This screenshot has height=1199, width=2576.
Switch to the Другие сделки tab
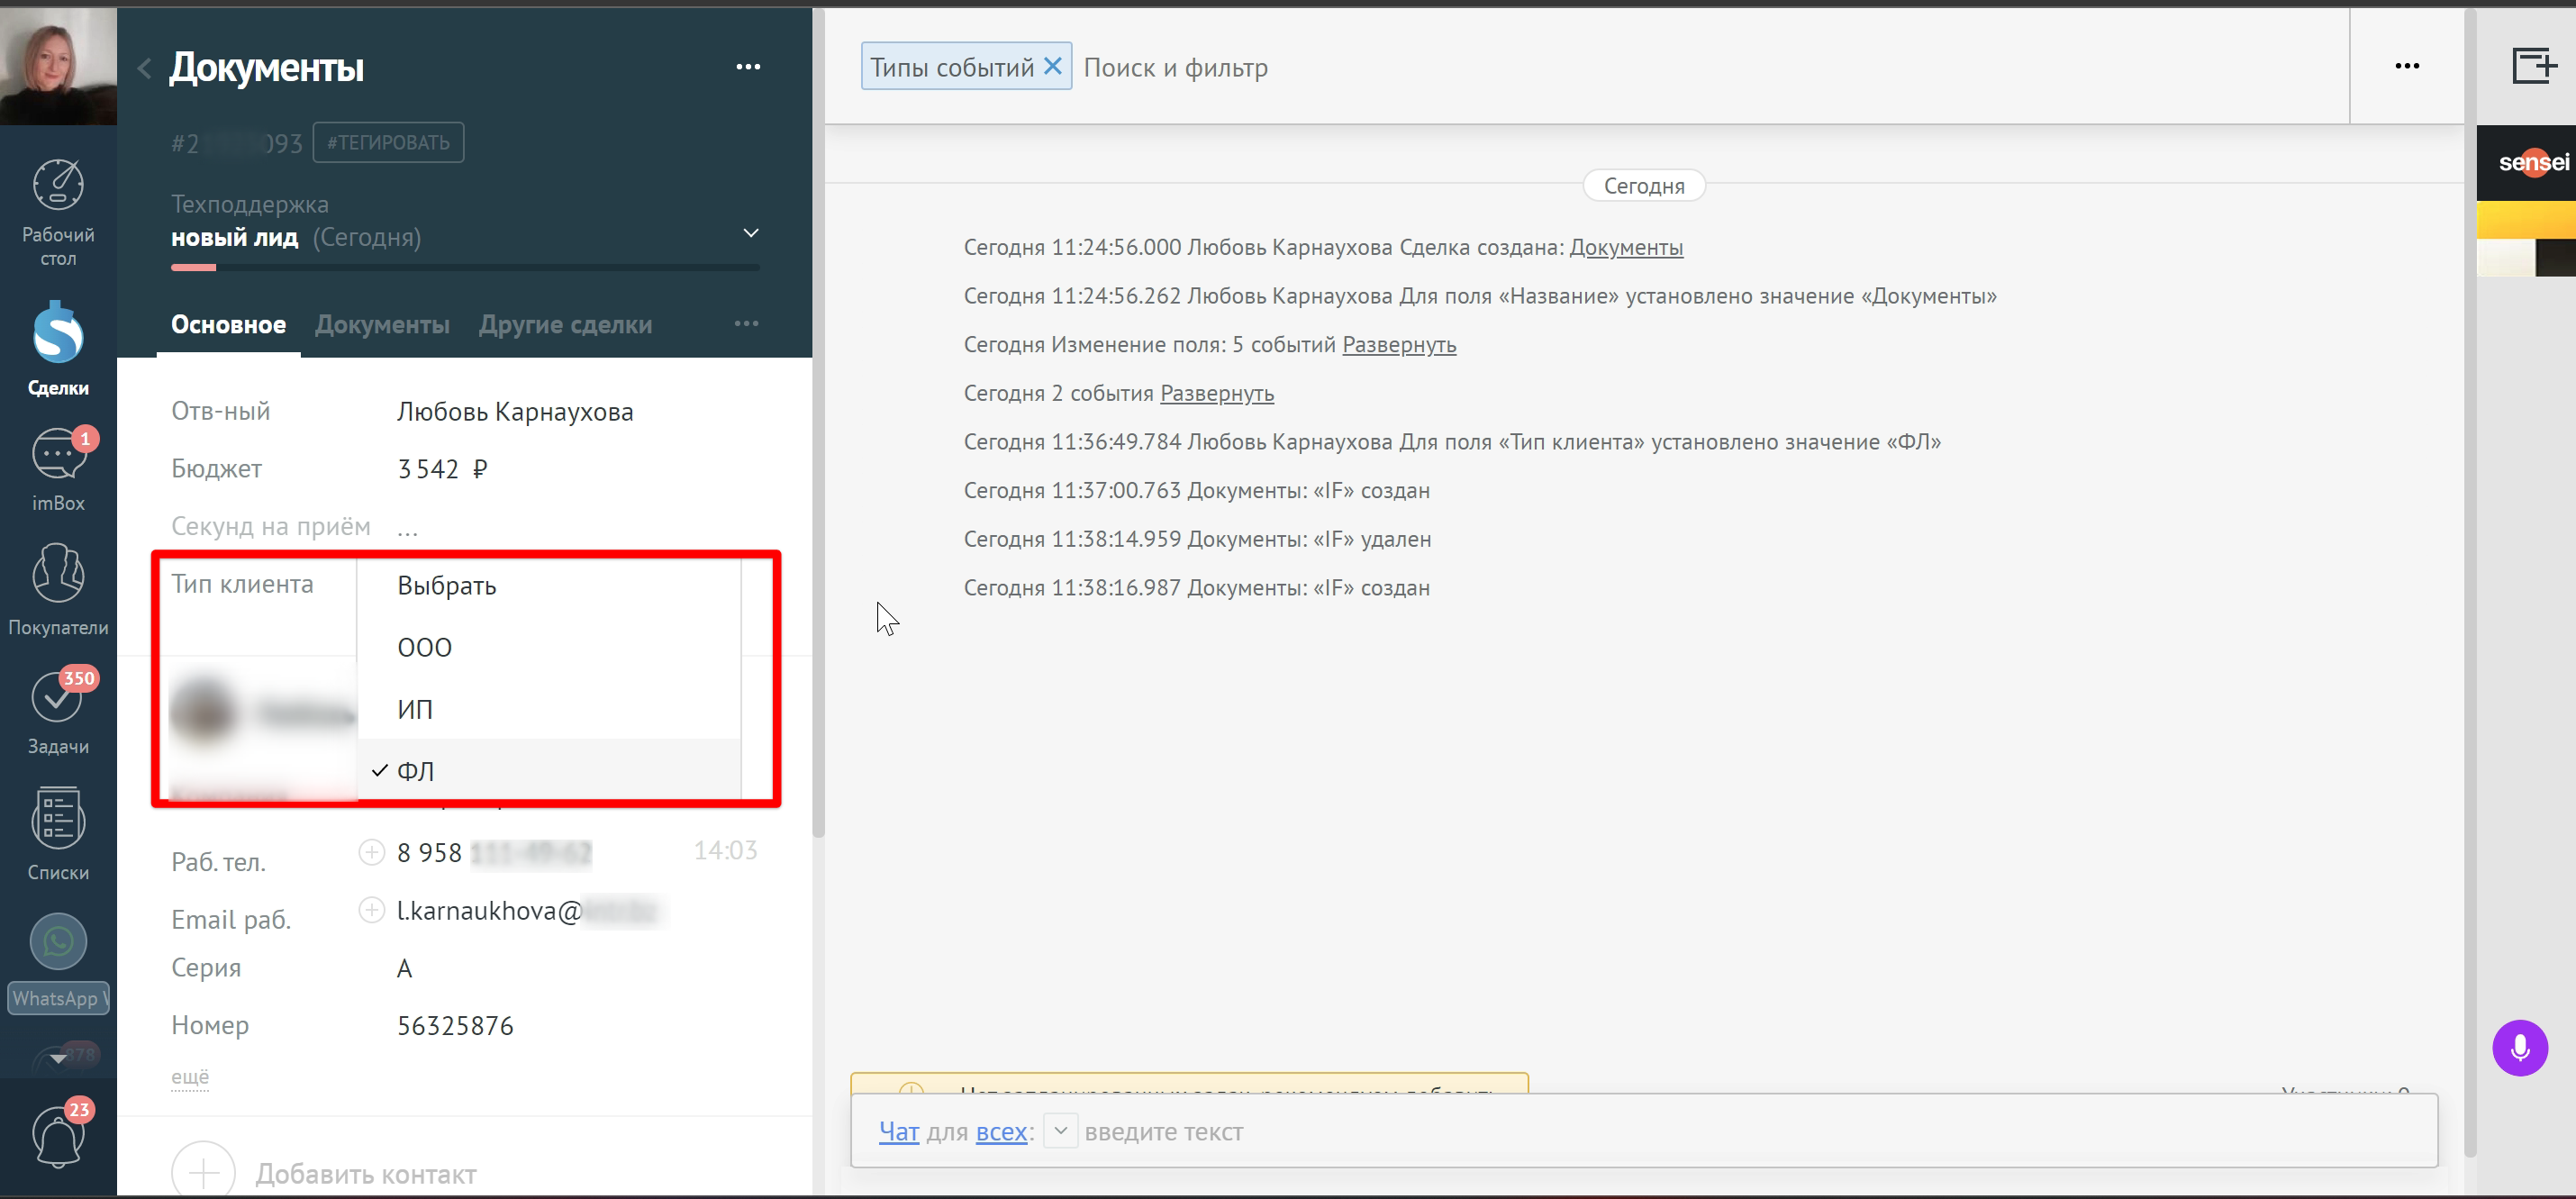point(565,325)
